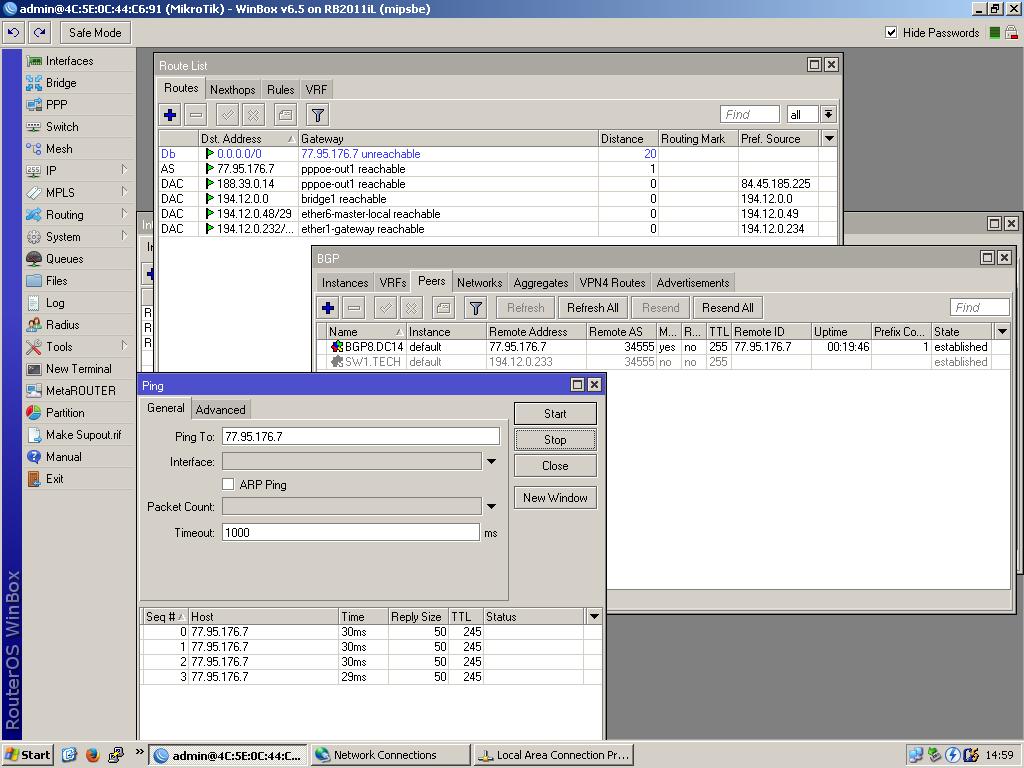Add a new route with the plus icon in Route List
The image size is (1024, 768).
coord(170,115)
